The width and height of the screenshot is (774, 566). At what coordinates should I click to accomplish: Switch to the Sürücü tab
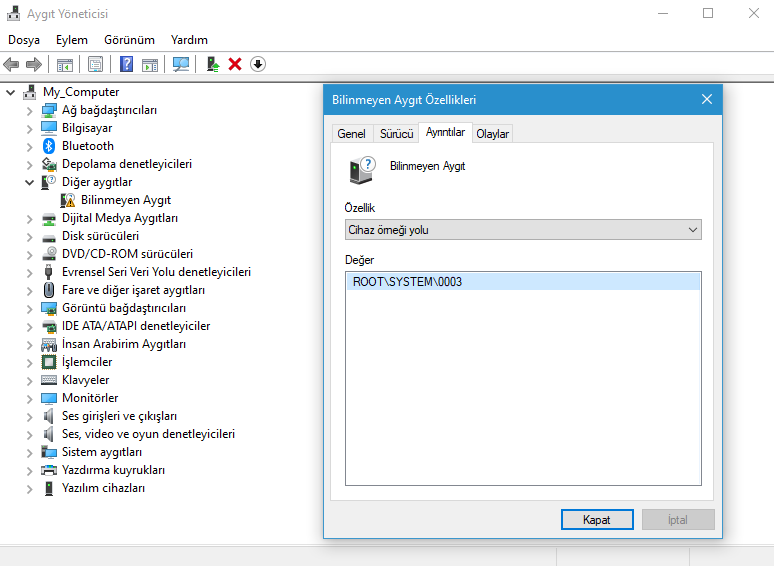tap(396, 134)
